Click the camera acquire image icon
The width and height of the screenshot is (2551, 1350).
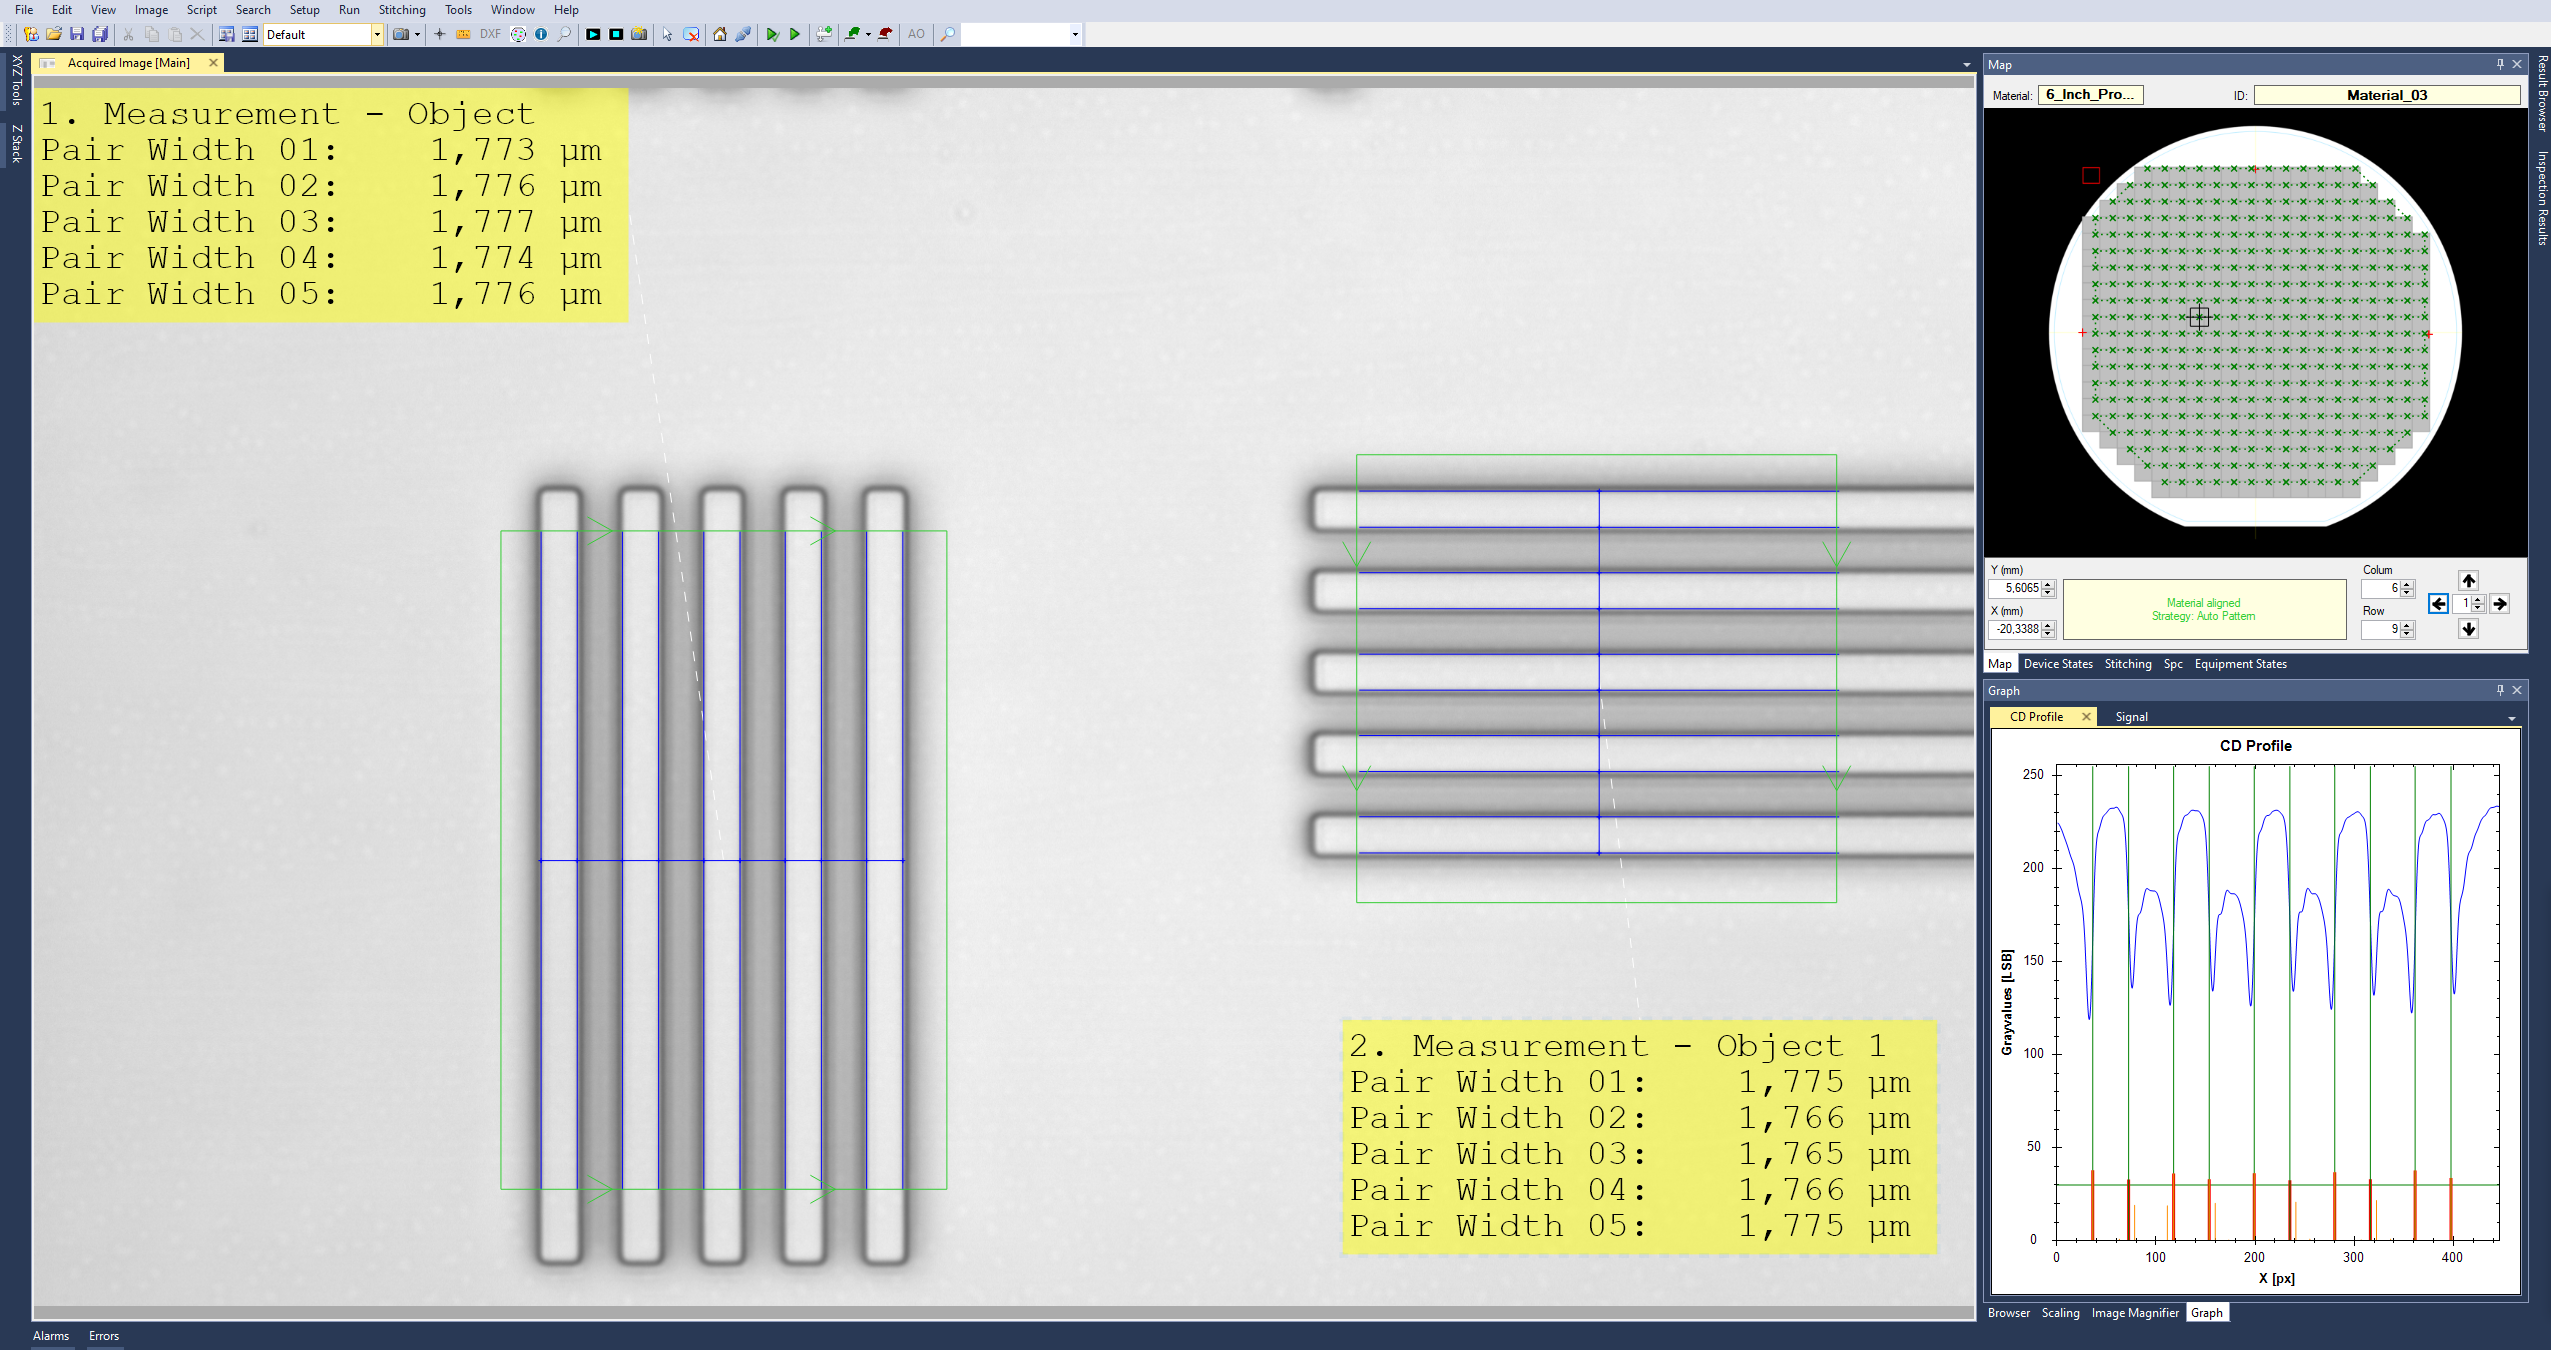pyautogui.click(x=400, y=34)
